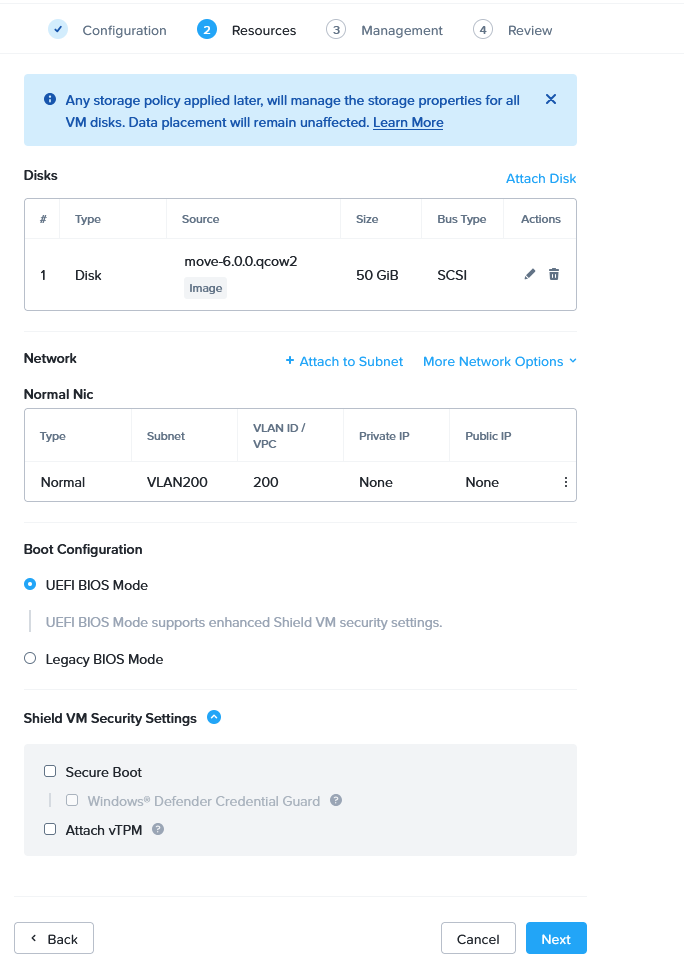Open the More Network Options dropdown

499,361
